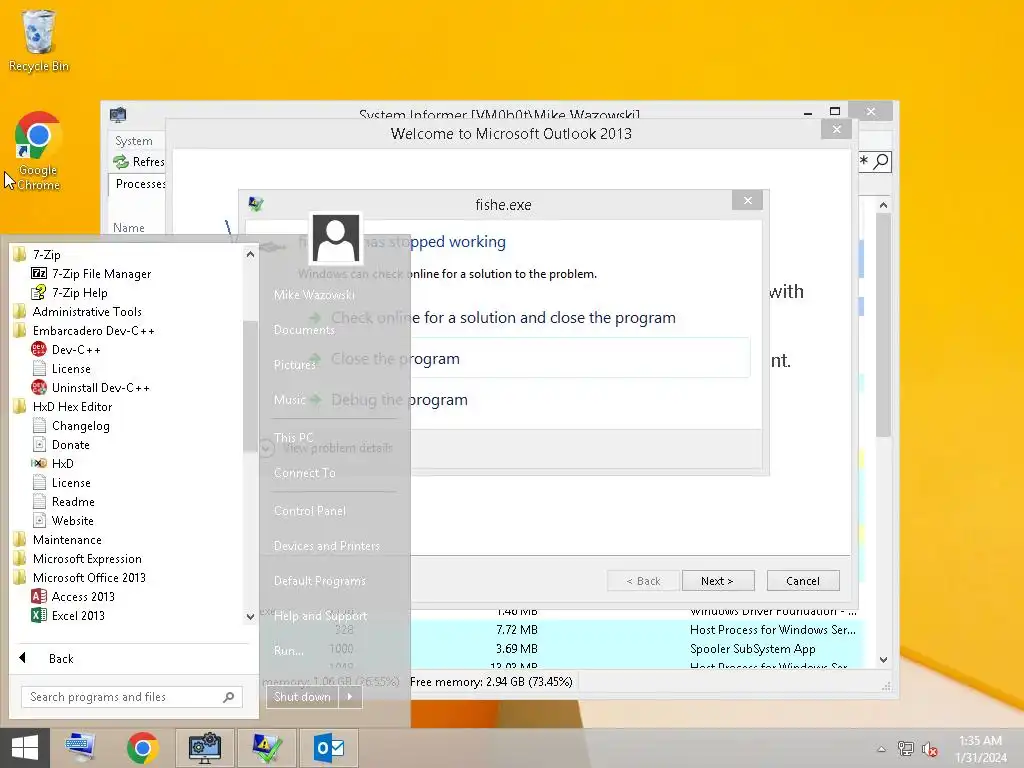1024x768 pixels.
Task: Switch to Outlook taskbar icon
Action: 328,748
